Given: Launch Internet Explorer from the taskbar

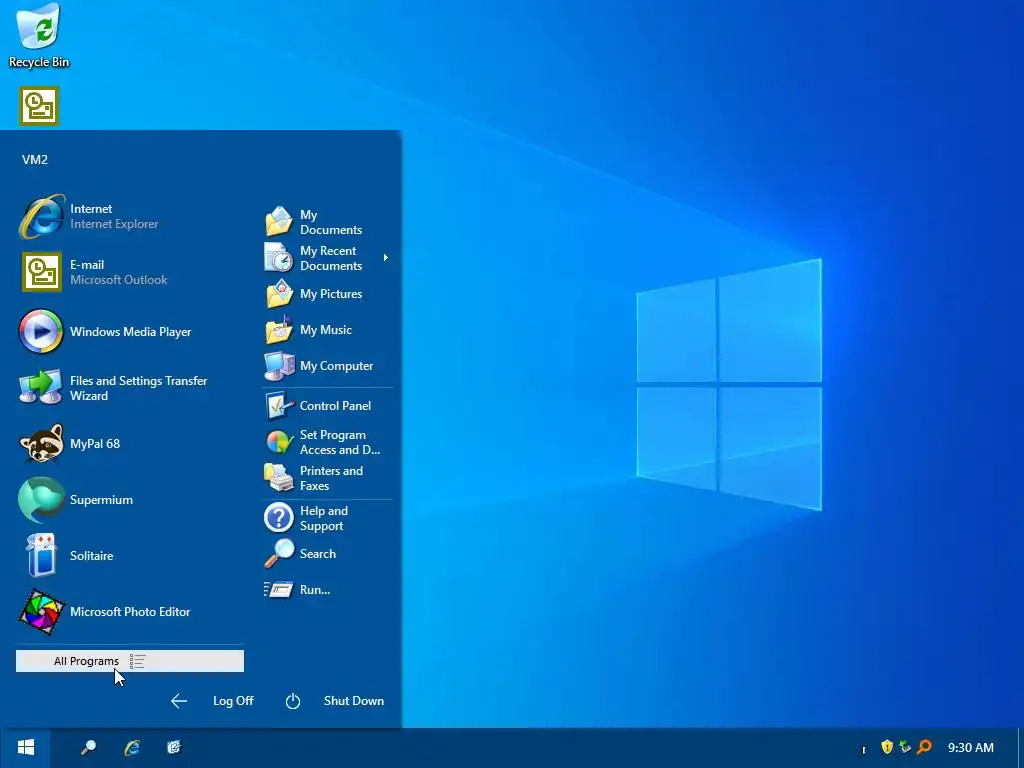Looking at the screenshot, I should coord(132,748).
